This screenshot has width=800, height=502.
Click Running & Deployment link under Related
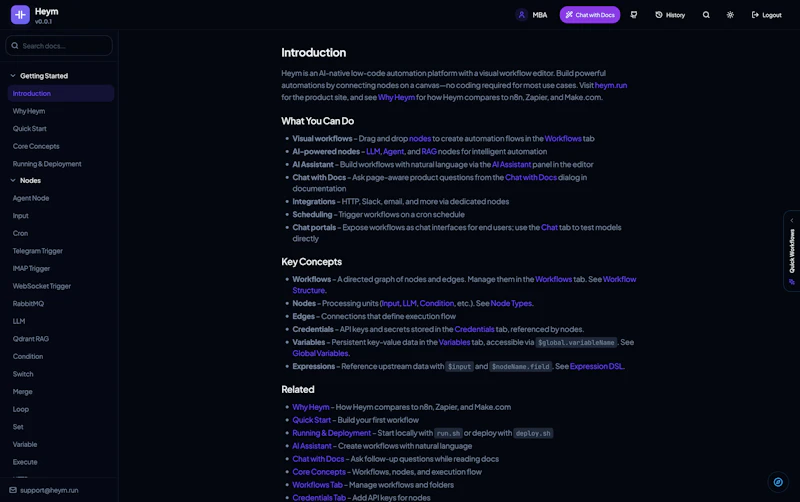click(331, 433)
